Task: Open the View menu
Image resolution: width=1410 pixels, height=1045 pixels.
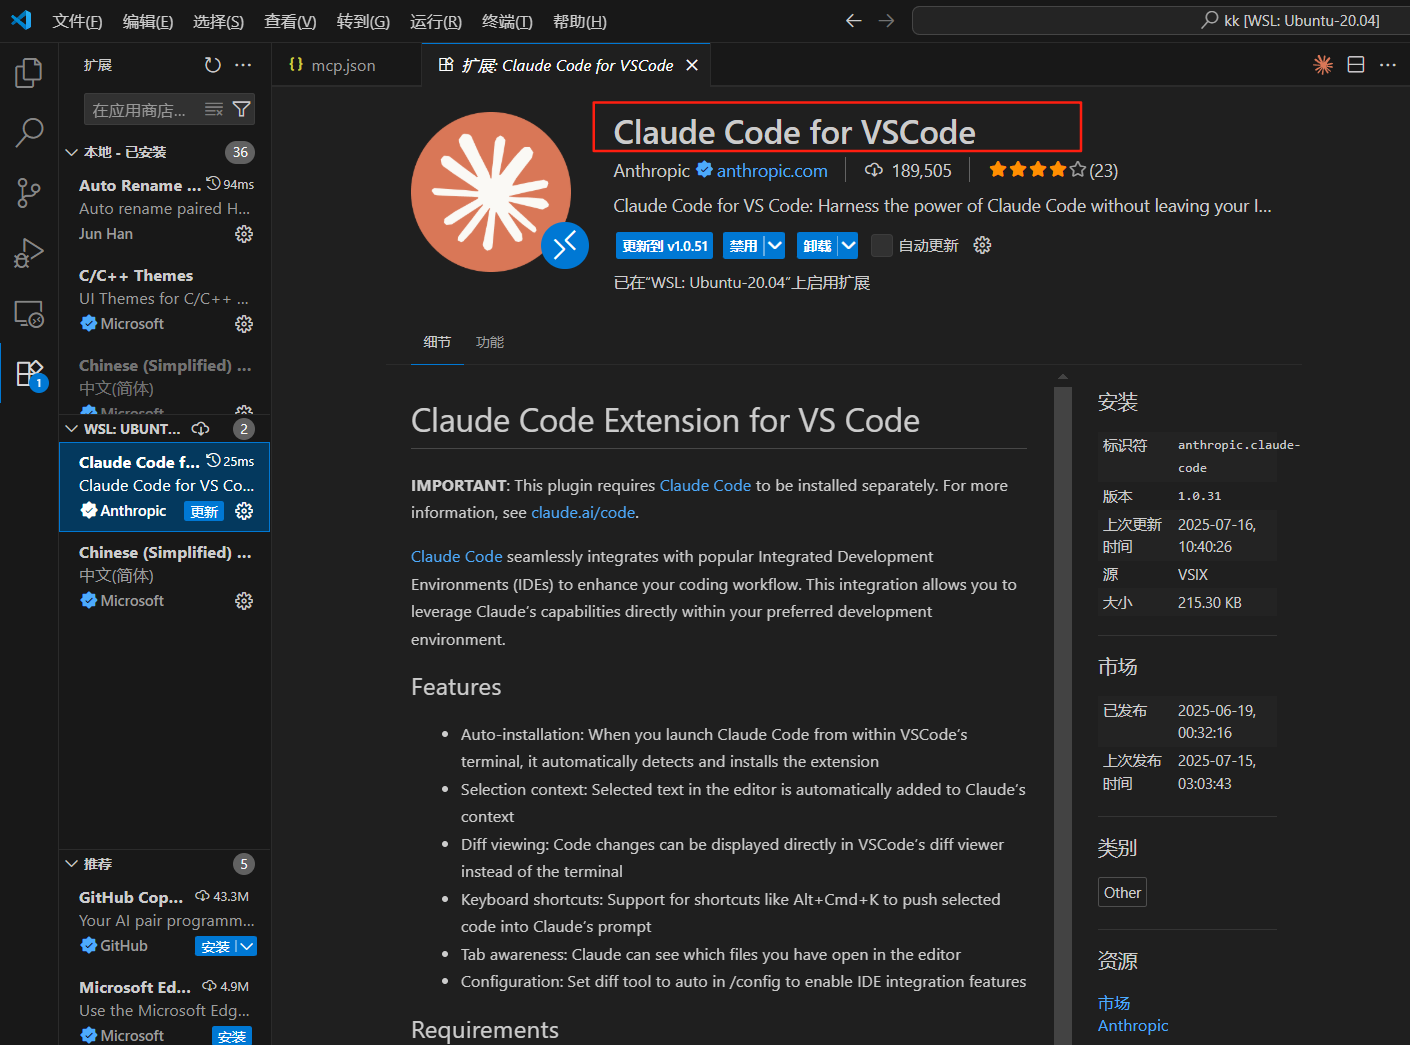Action: click(x=290, y=21)
